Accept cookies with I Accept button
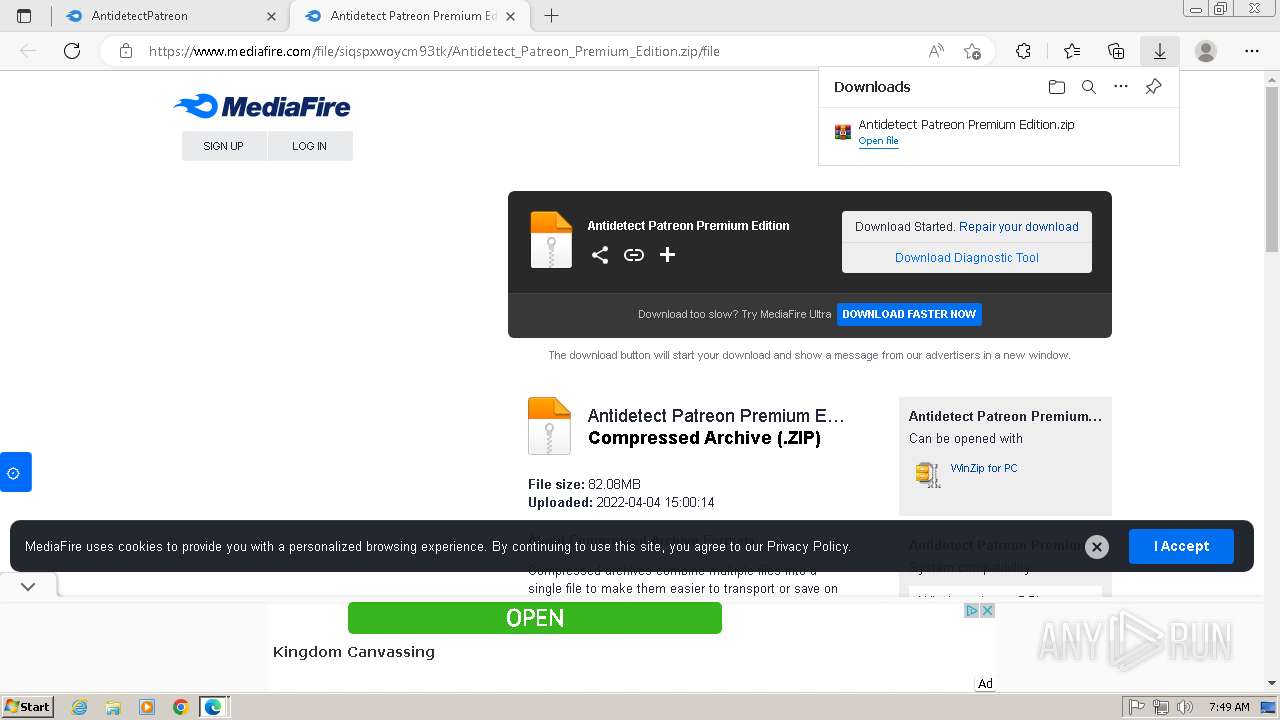 click(x=1181, y=546)
